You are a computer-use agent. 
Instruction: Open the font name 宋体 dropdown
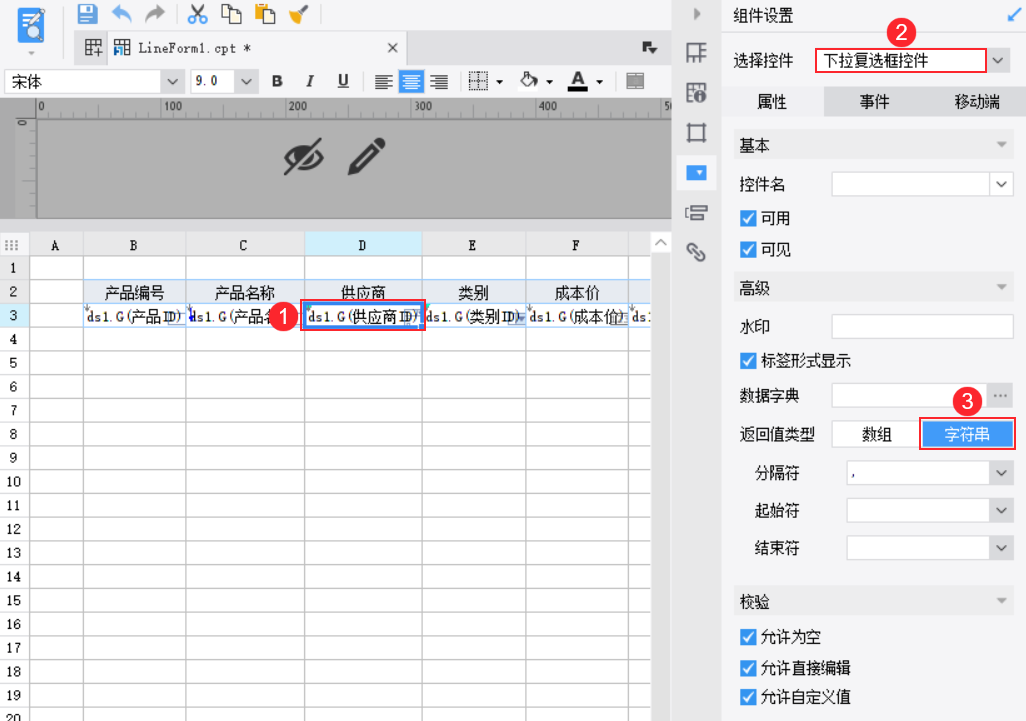coord(172,82)
